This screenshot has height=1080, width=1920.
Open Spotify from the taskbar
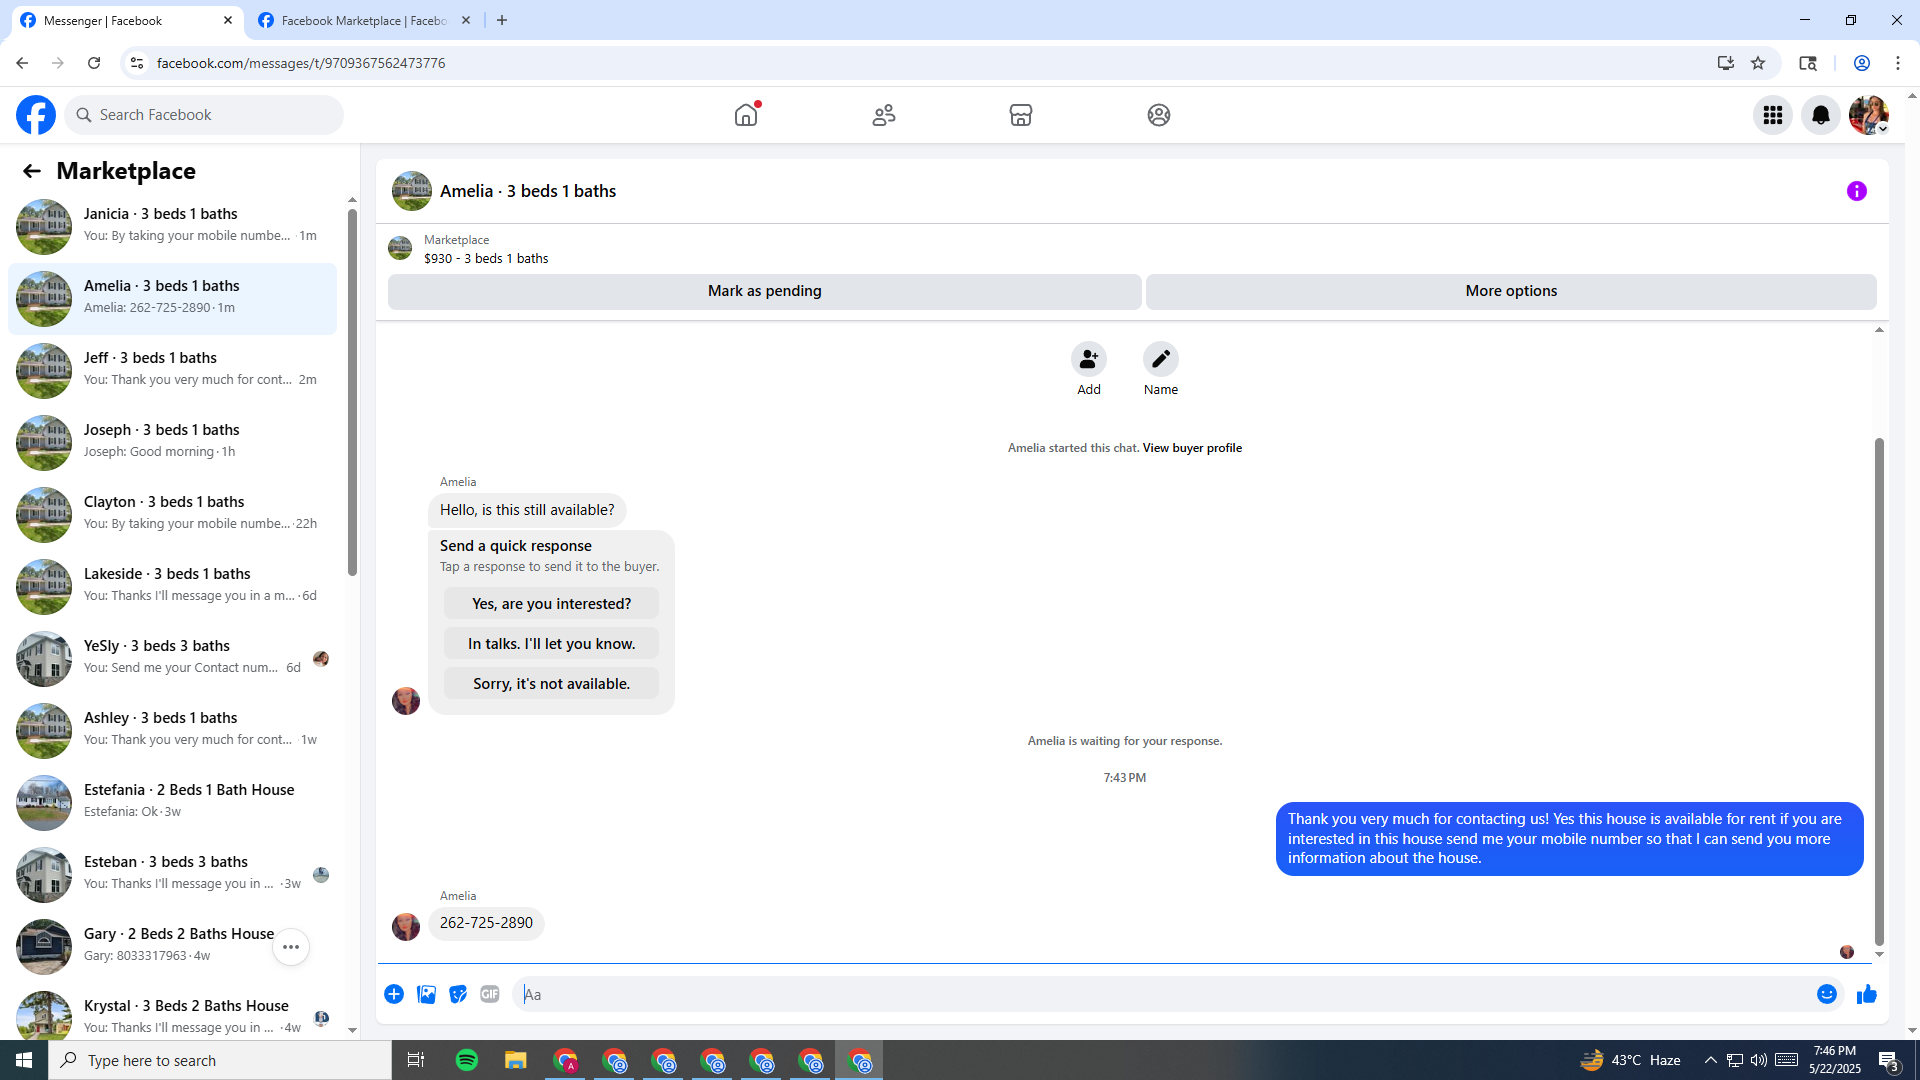[467, 1060]
